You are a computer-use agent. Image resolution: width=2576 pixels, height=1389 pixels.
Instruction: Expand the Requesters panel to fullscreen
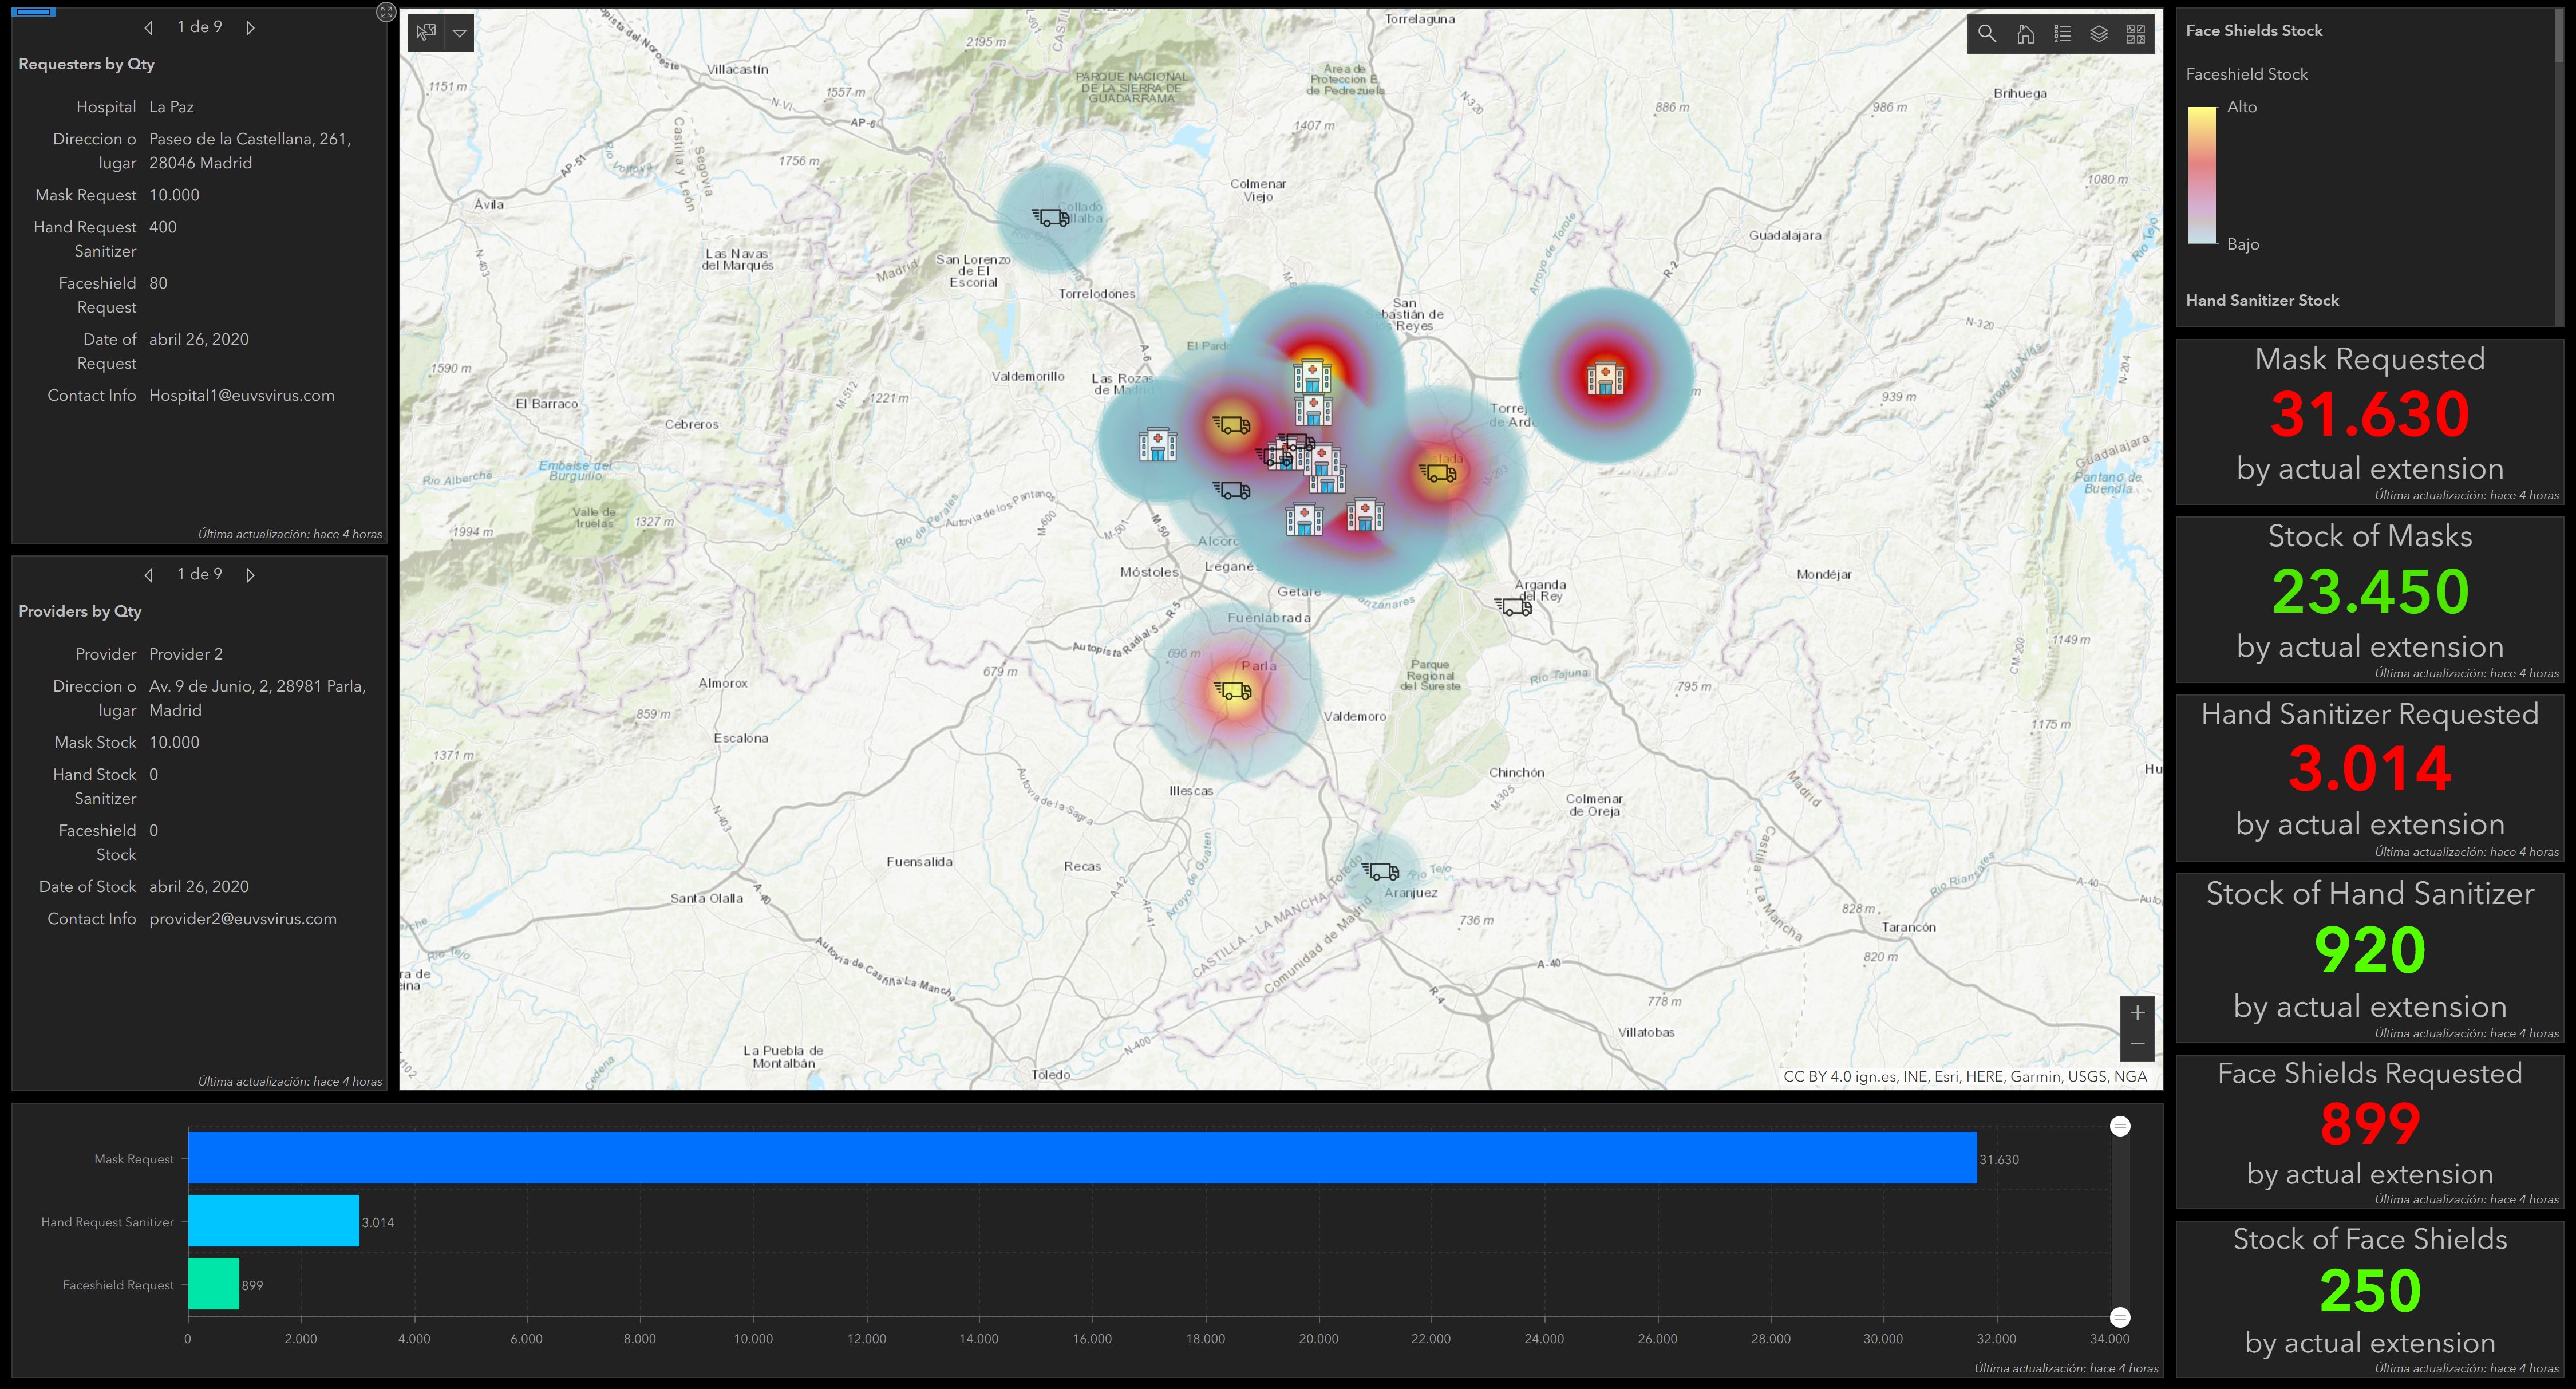pyautogui.click(x=386, y=12)
